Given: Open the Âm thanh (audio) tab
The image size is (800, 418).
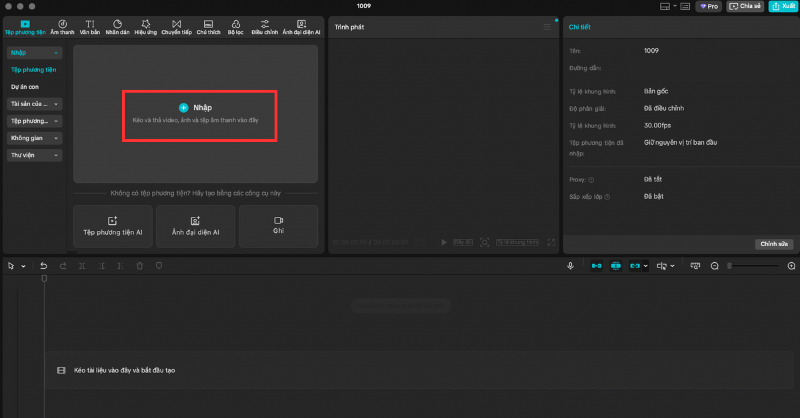Looking at the screenshot, I should click(61, 27).
